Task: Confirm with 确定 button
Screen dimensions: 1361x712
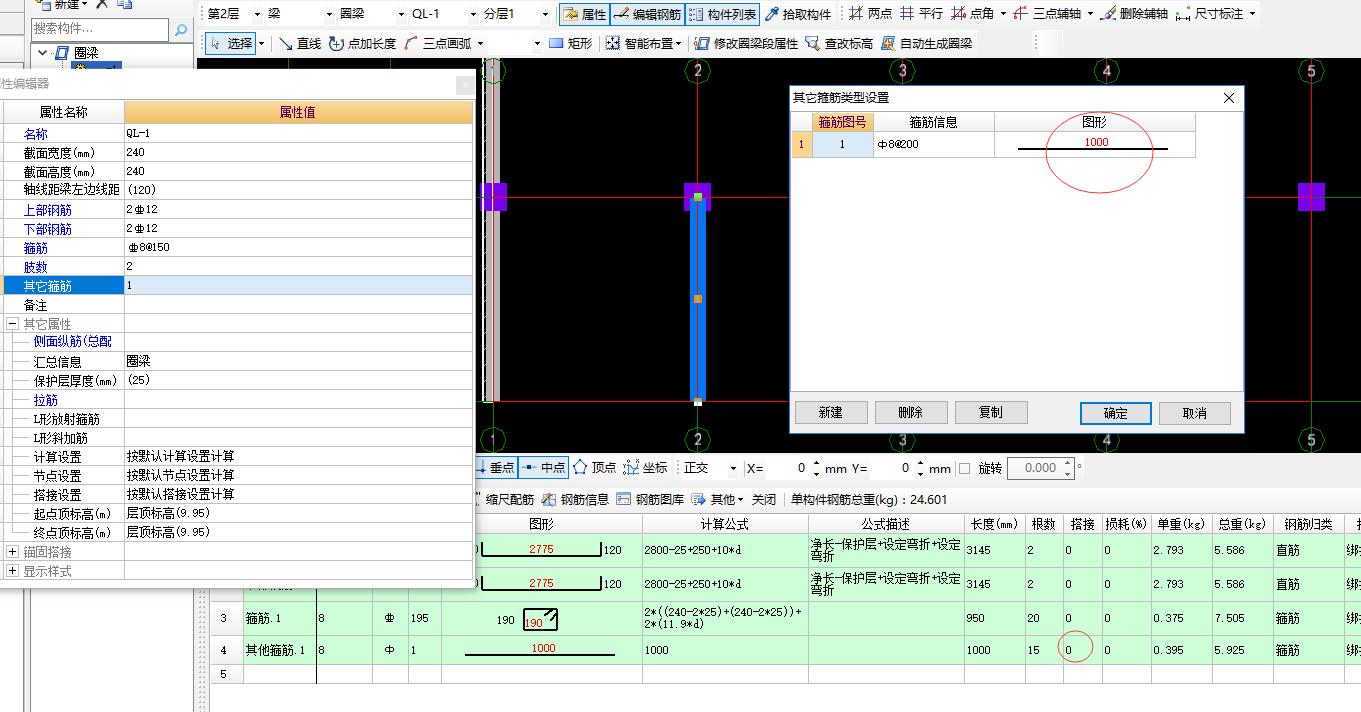Action: [1116, 413]
